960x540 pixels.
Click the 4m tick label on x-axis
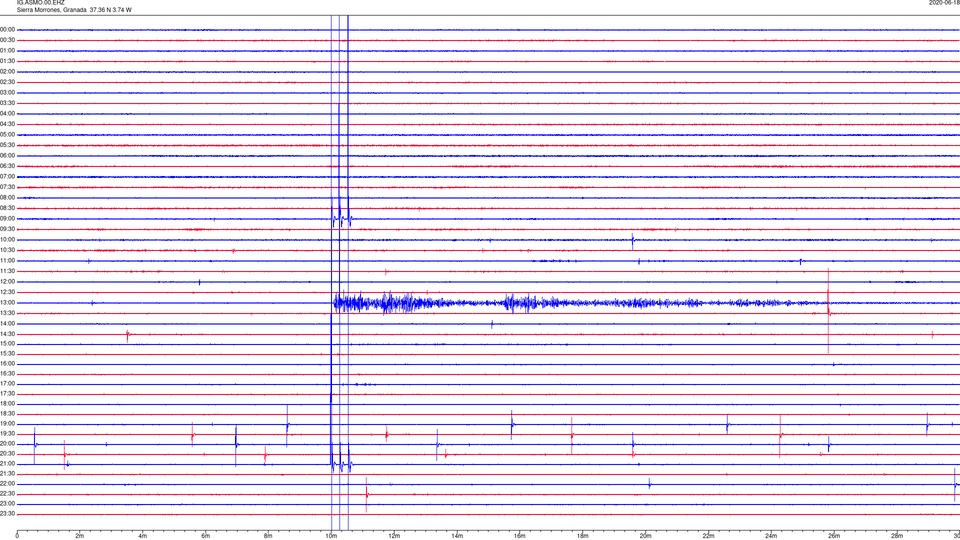(143, 536)
